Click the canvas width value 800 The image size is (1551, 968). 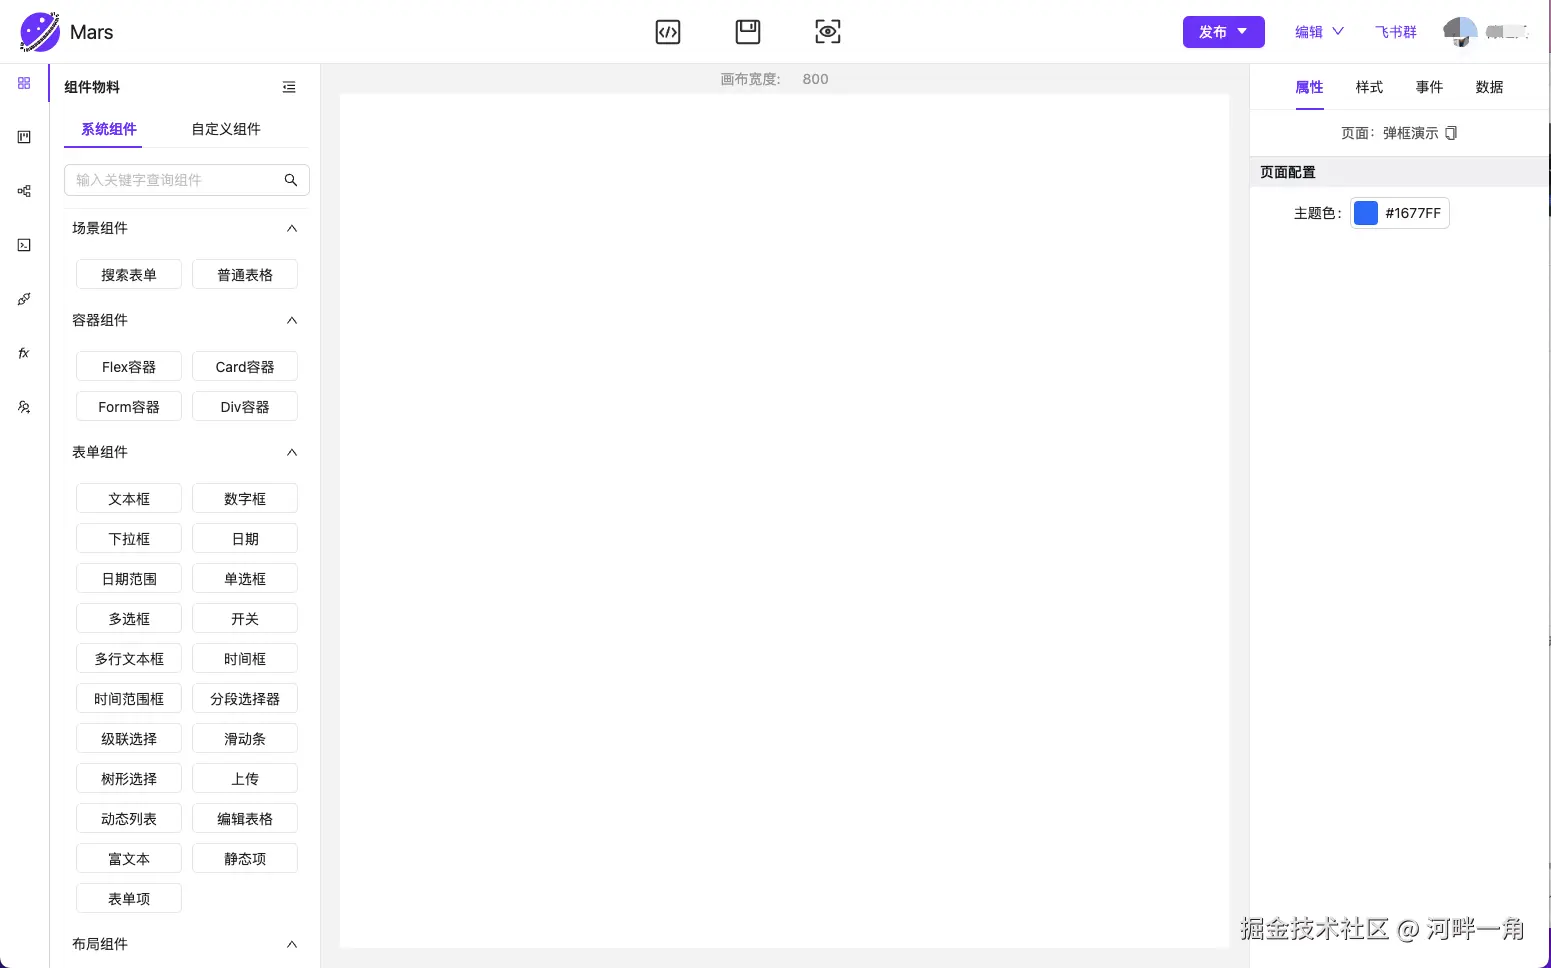(815, 79)
